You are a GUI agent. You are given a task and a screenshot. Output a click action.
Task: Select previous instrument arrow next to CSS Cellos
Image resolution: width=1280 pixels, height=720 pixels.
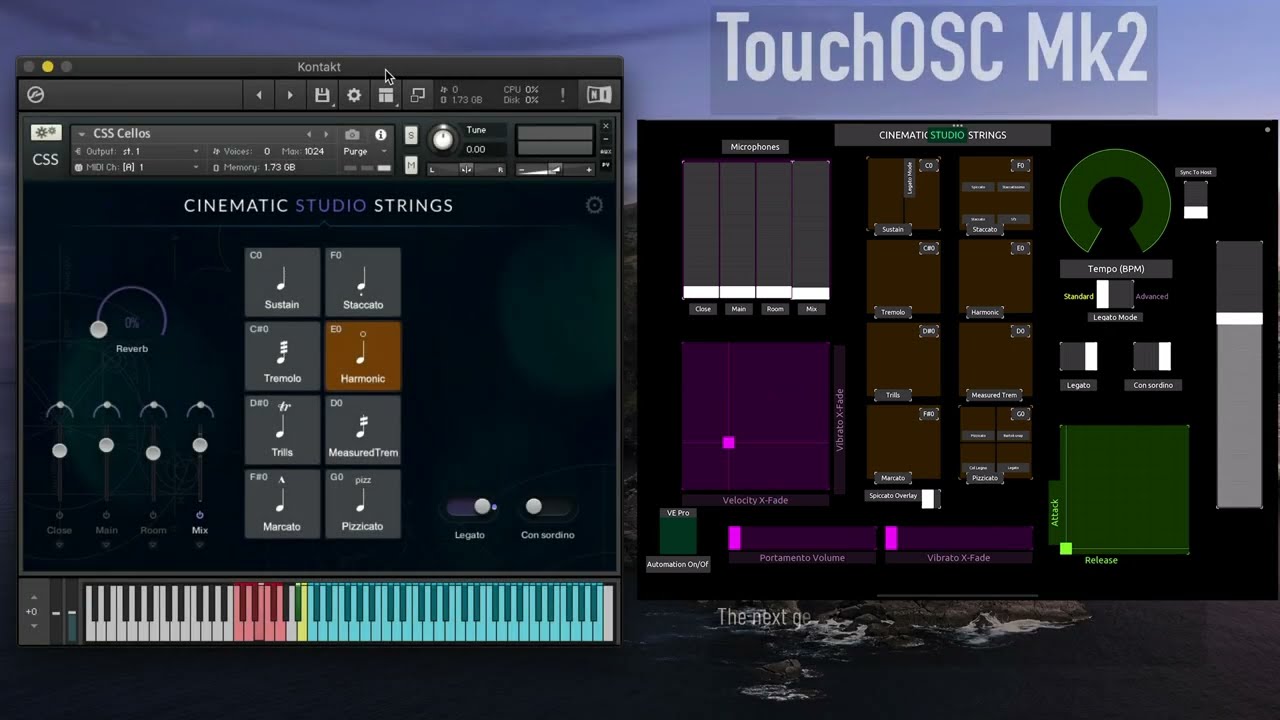coord(309,134)
